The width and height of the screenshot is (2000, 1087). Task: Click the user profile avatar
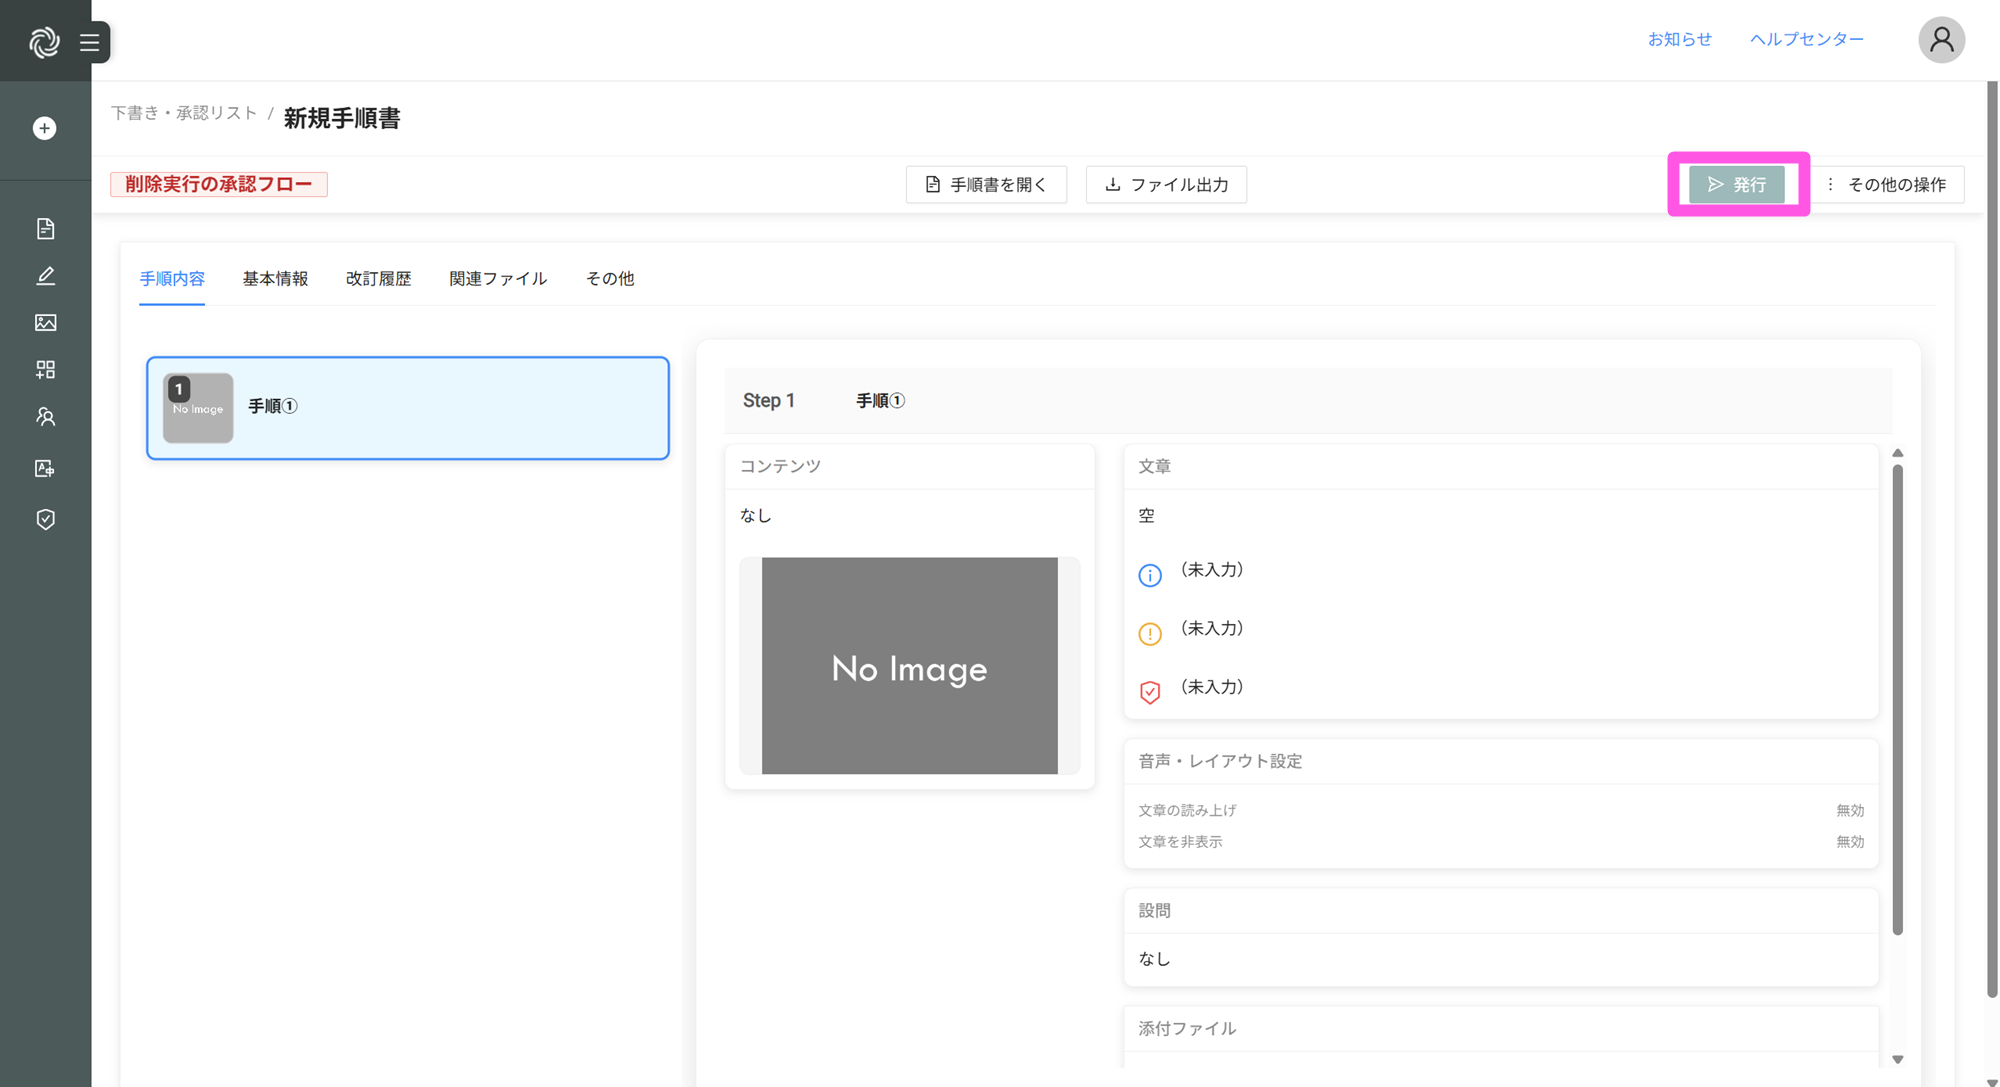click(1941, 40)
